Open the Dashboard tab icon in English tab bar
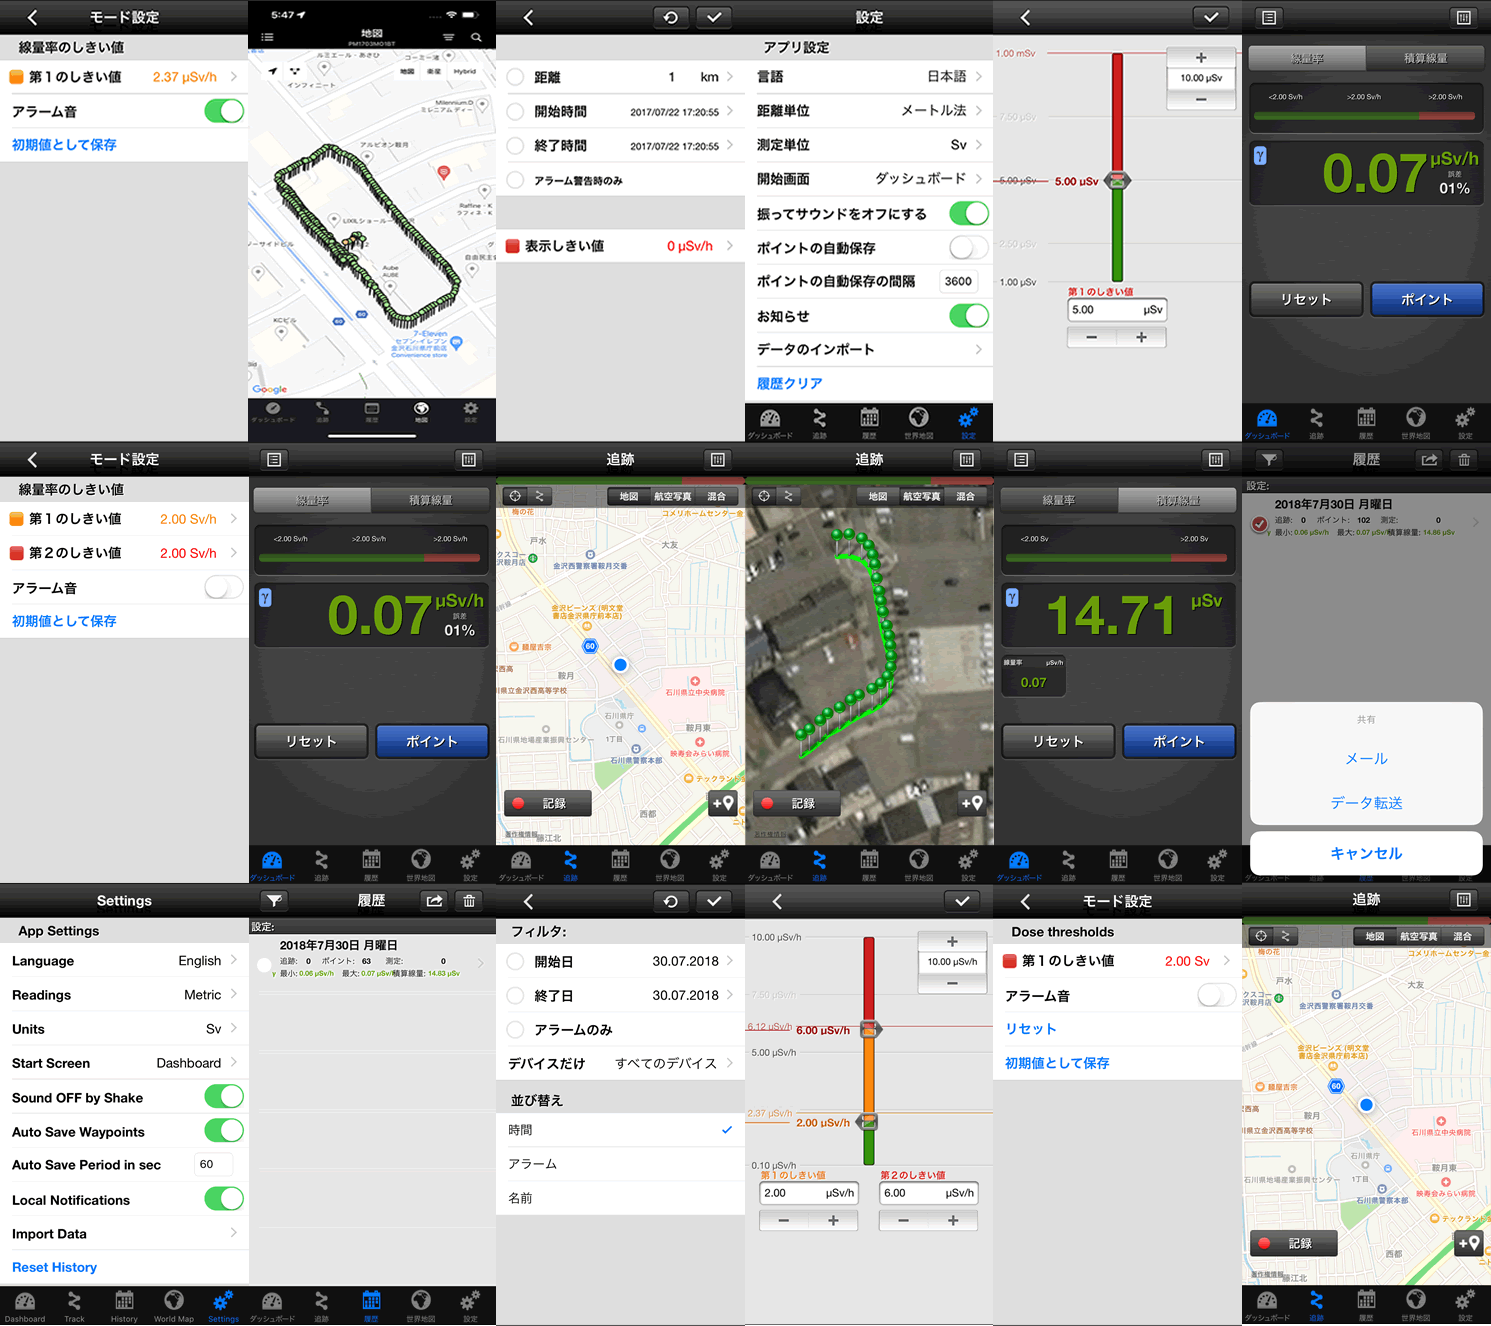 click(25, 1304)
